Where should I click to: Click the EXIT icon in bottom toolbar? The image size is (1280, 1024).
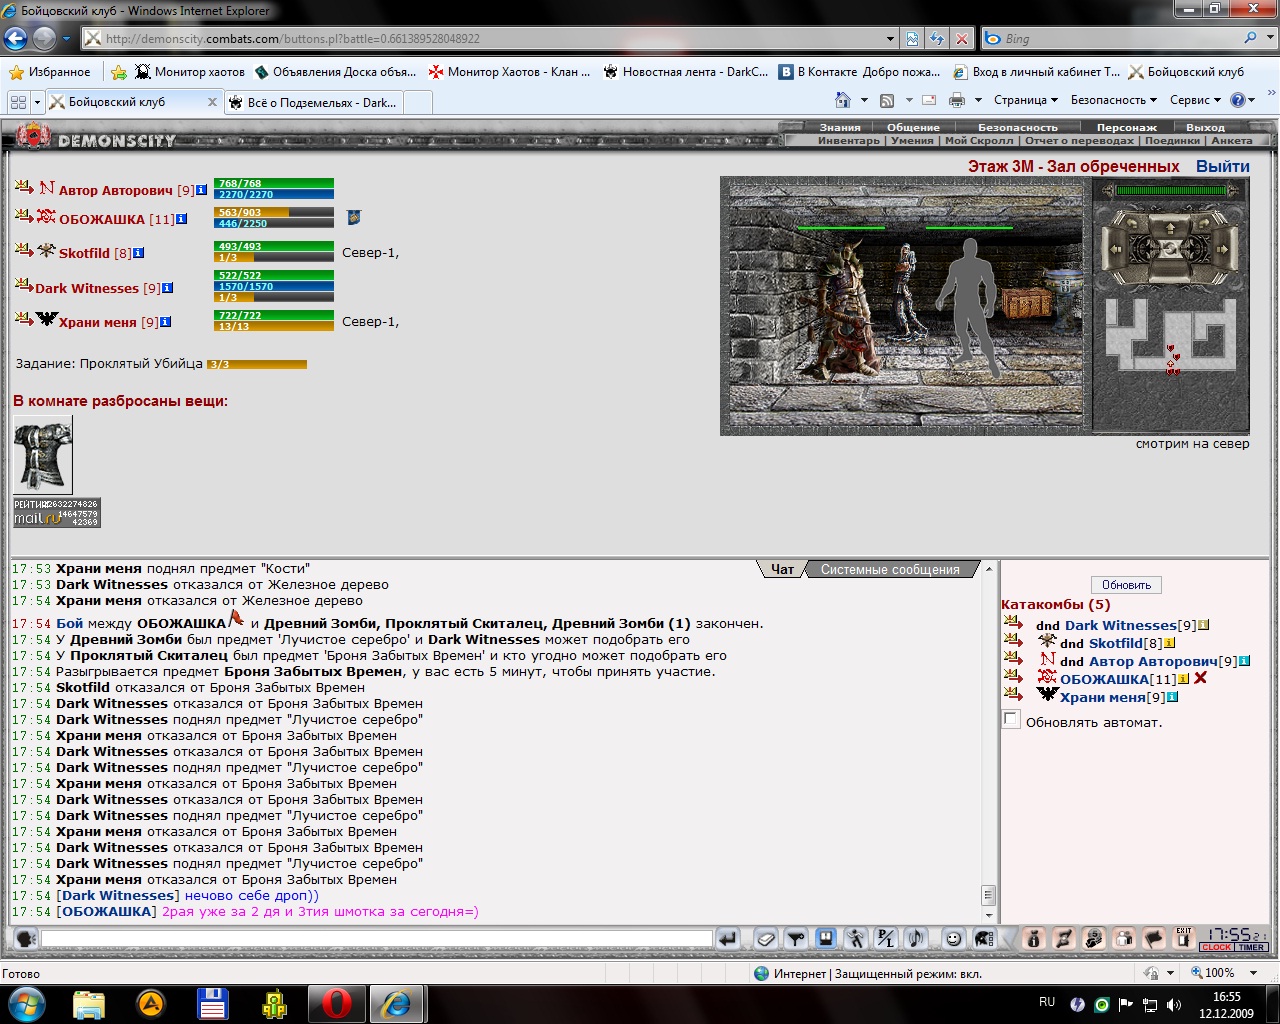1184,938
